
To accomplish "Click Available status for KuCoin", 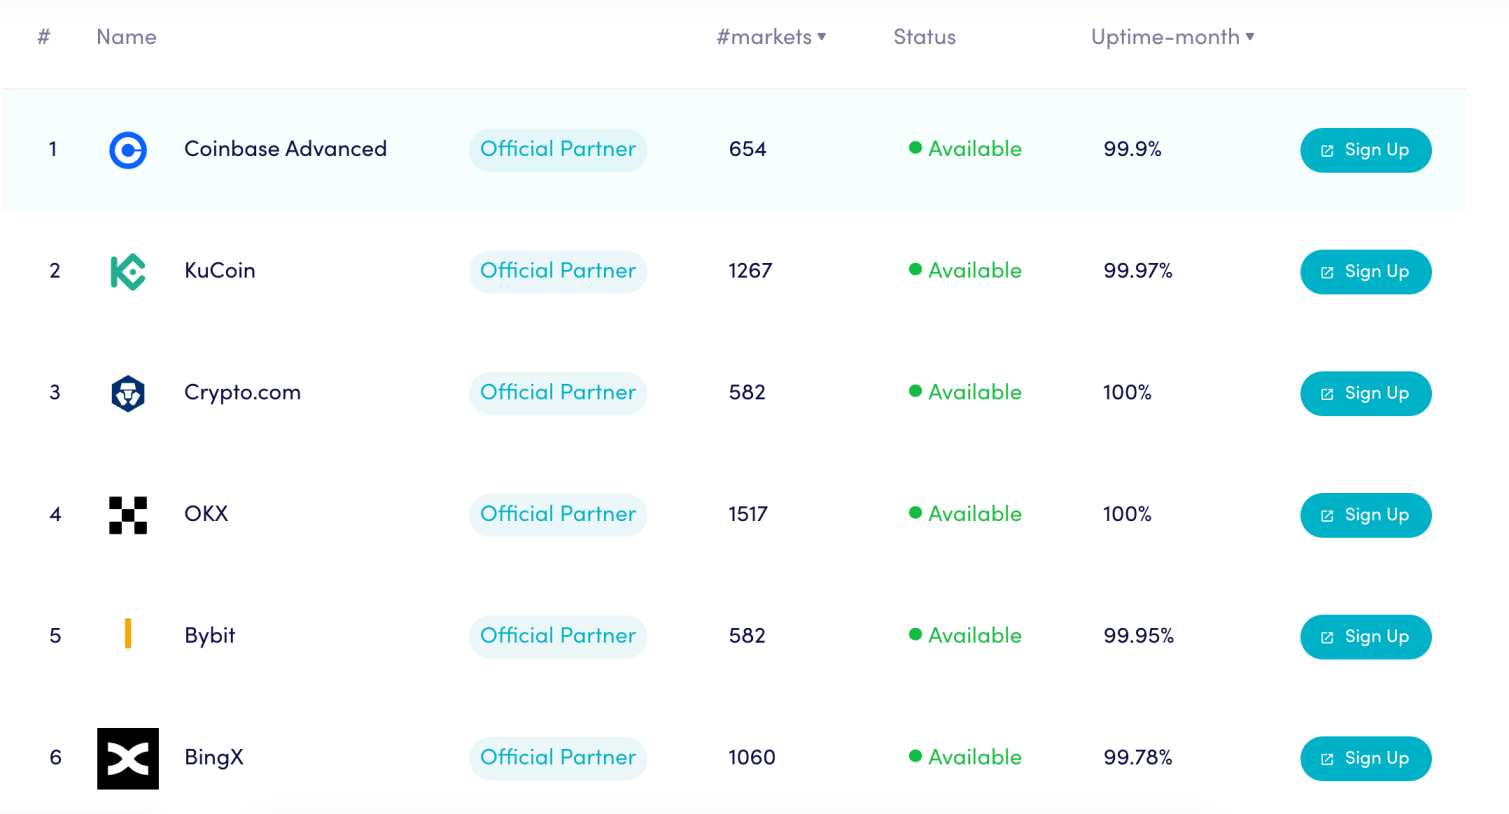I will pyautogui.click(x=965, y=271).
